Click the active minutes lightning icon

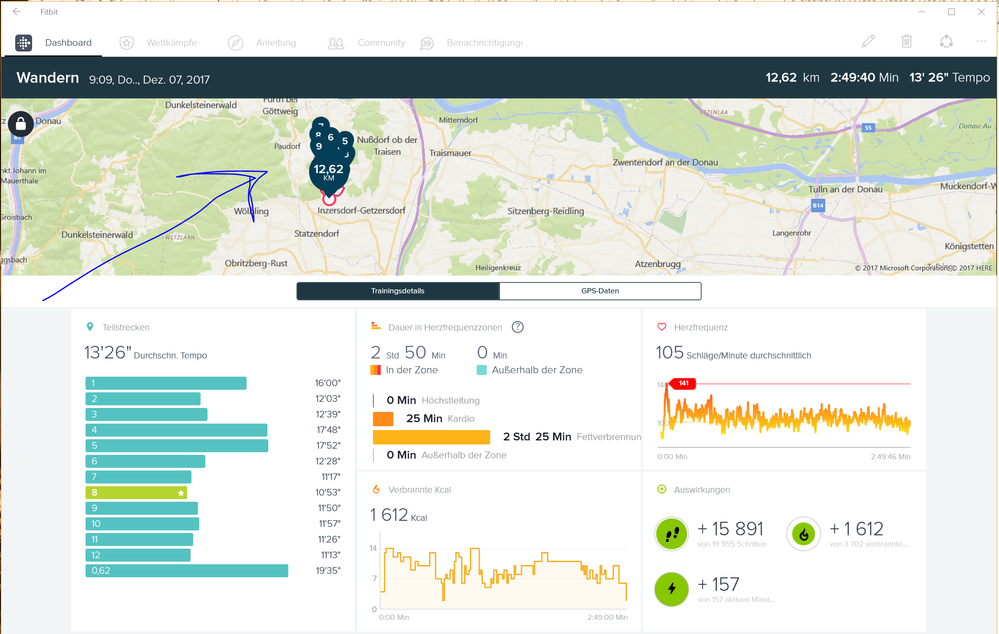pos(671,589)
